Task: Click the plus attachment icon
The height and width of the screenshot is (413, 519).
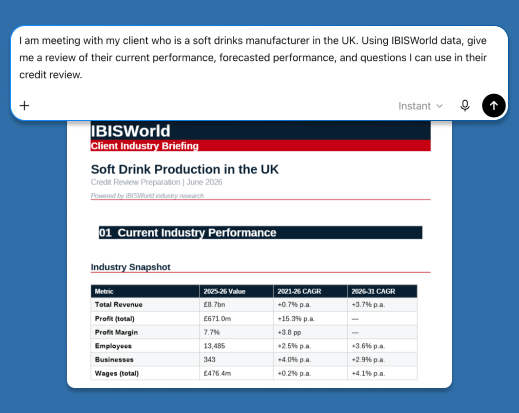Action: (x=24, y=106)
